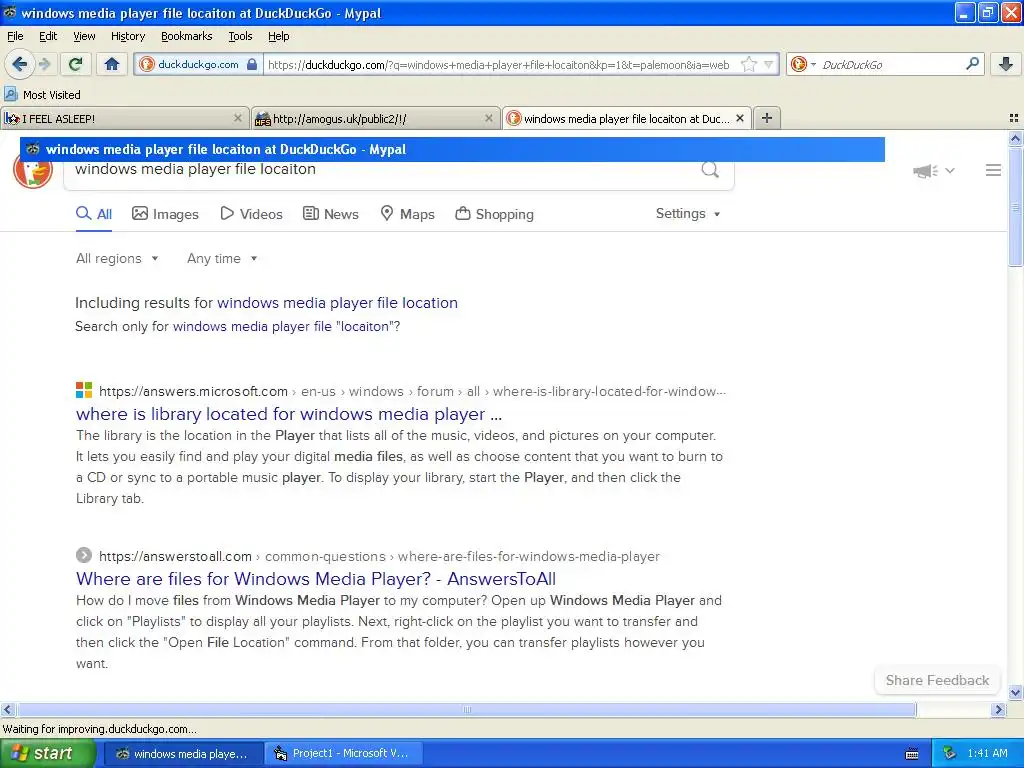Click the Microsoft favicon beside the first result
1024x768 pixels.
coord(84,391)
